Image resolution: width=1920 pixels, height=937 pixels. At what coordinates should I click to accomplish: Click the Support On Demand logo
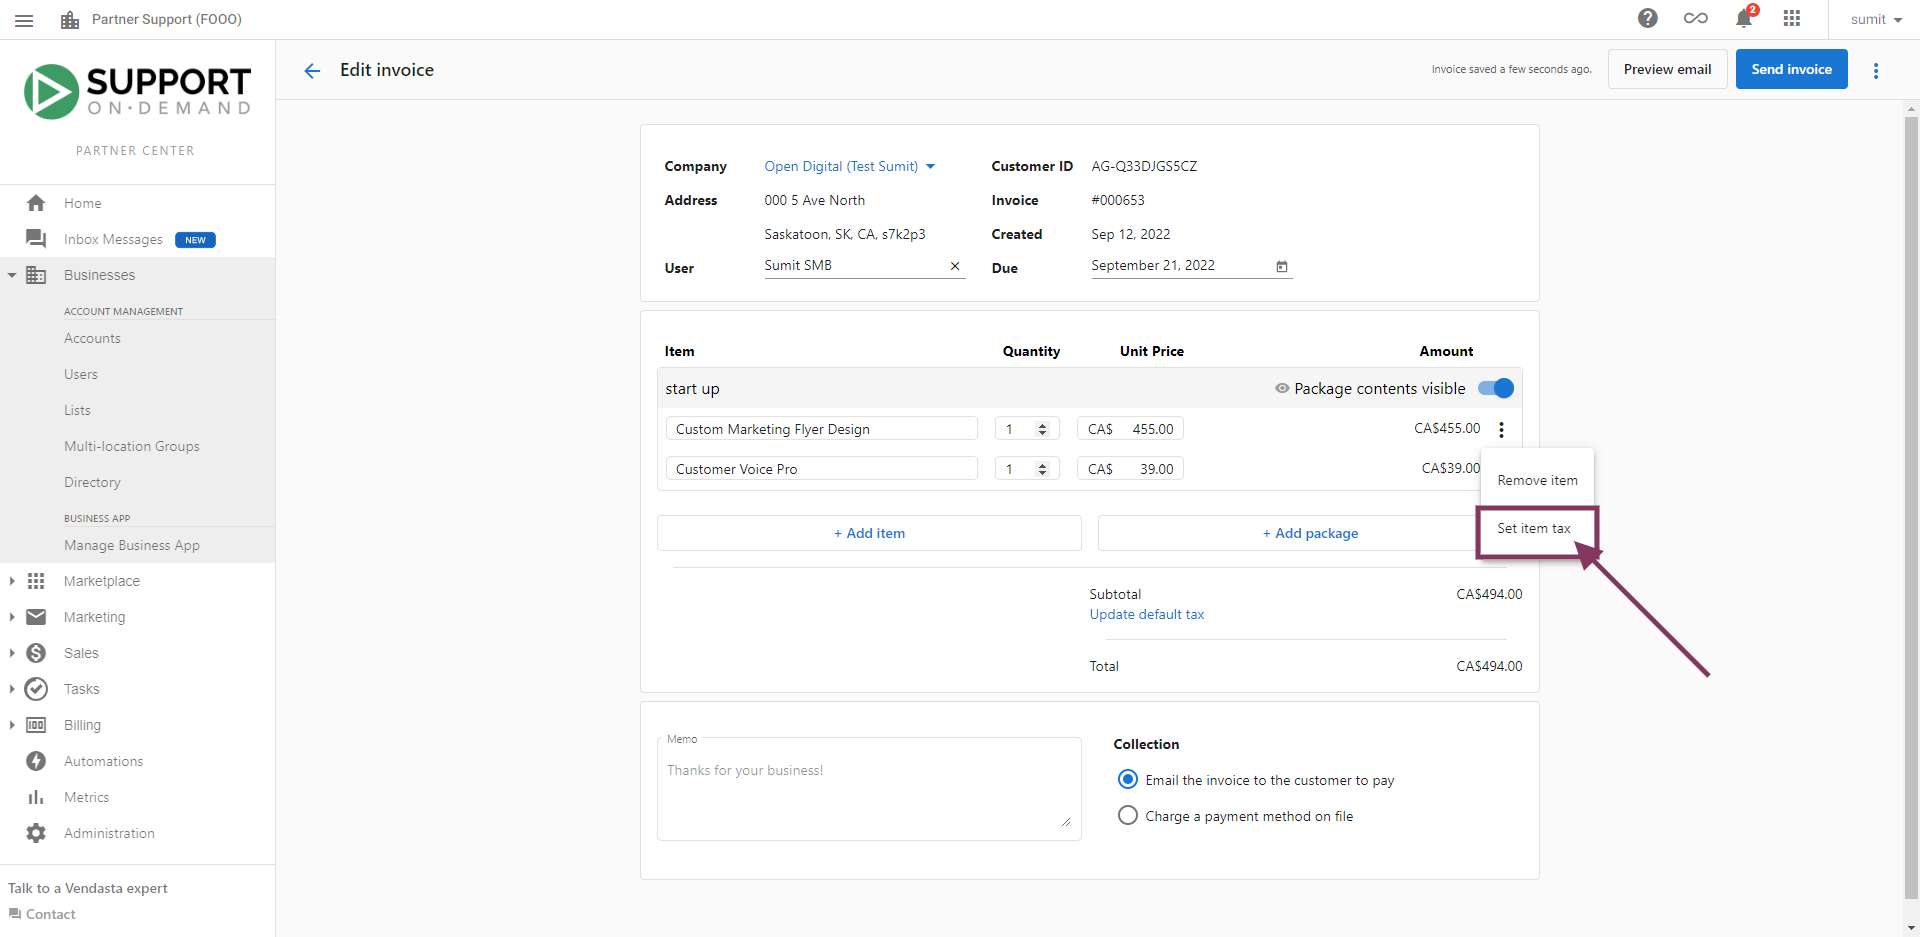tap(138, 92)
